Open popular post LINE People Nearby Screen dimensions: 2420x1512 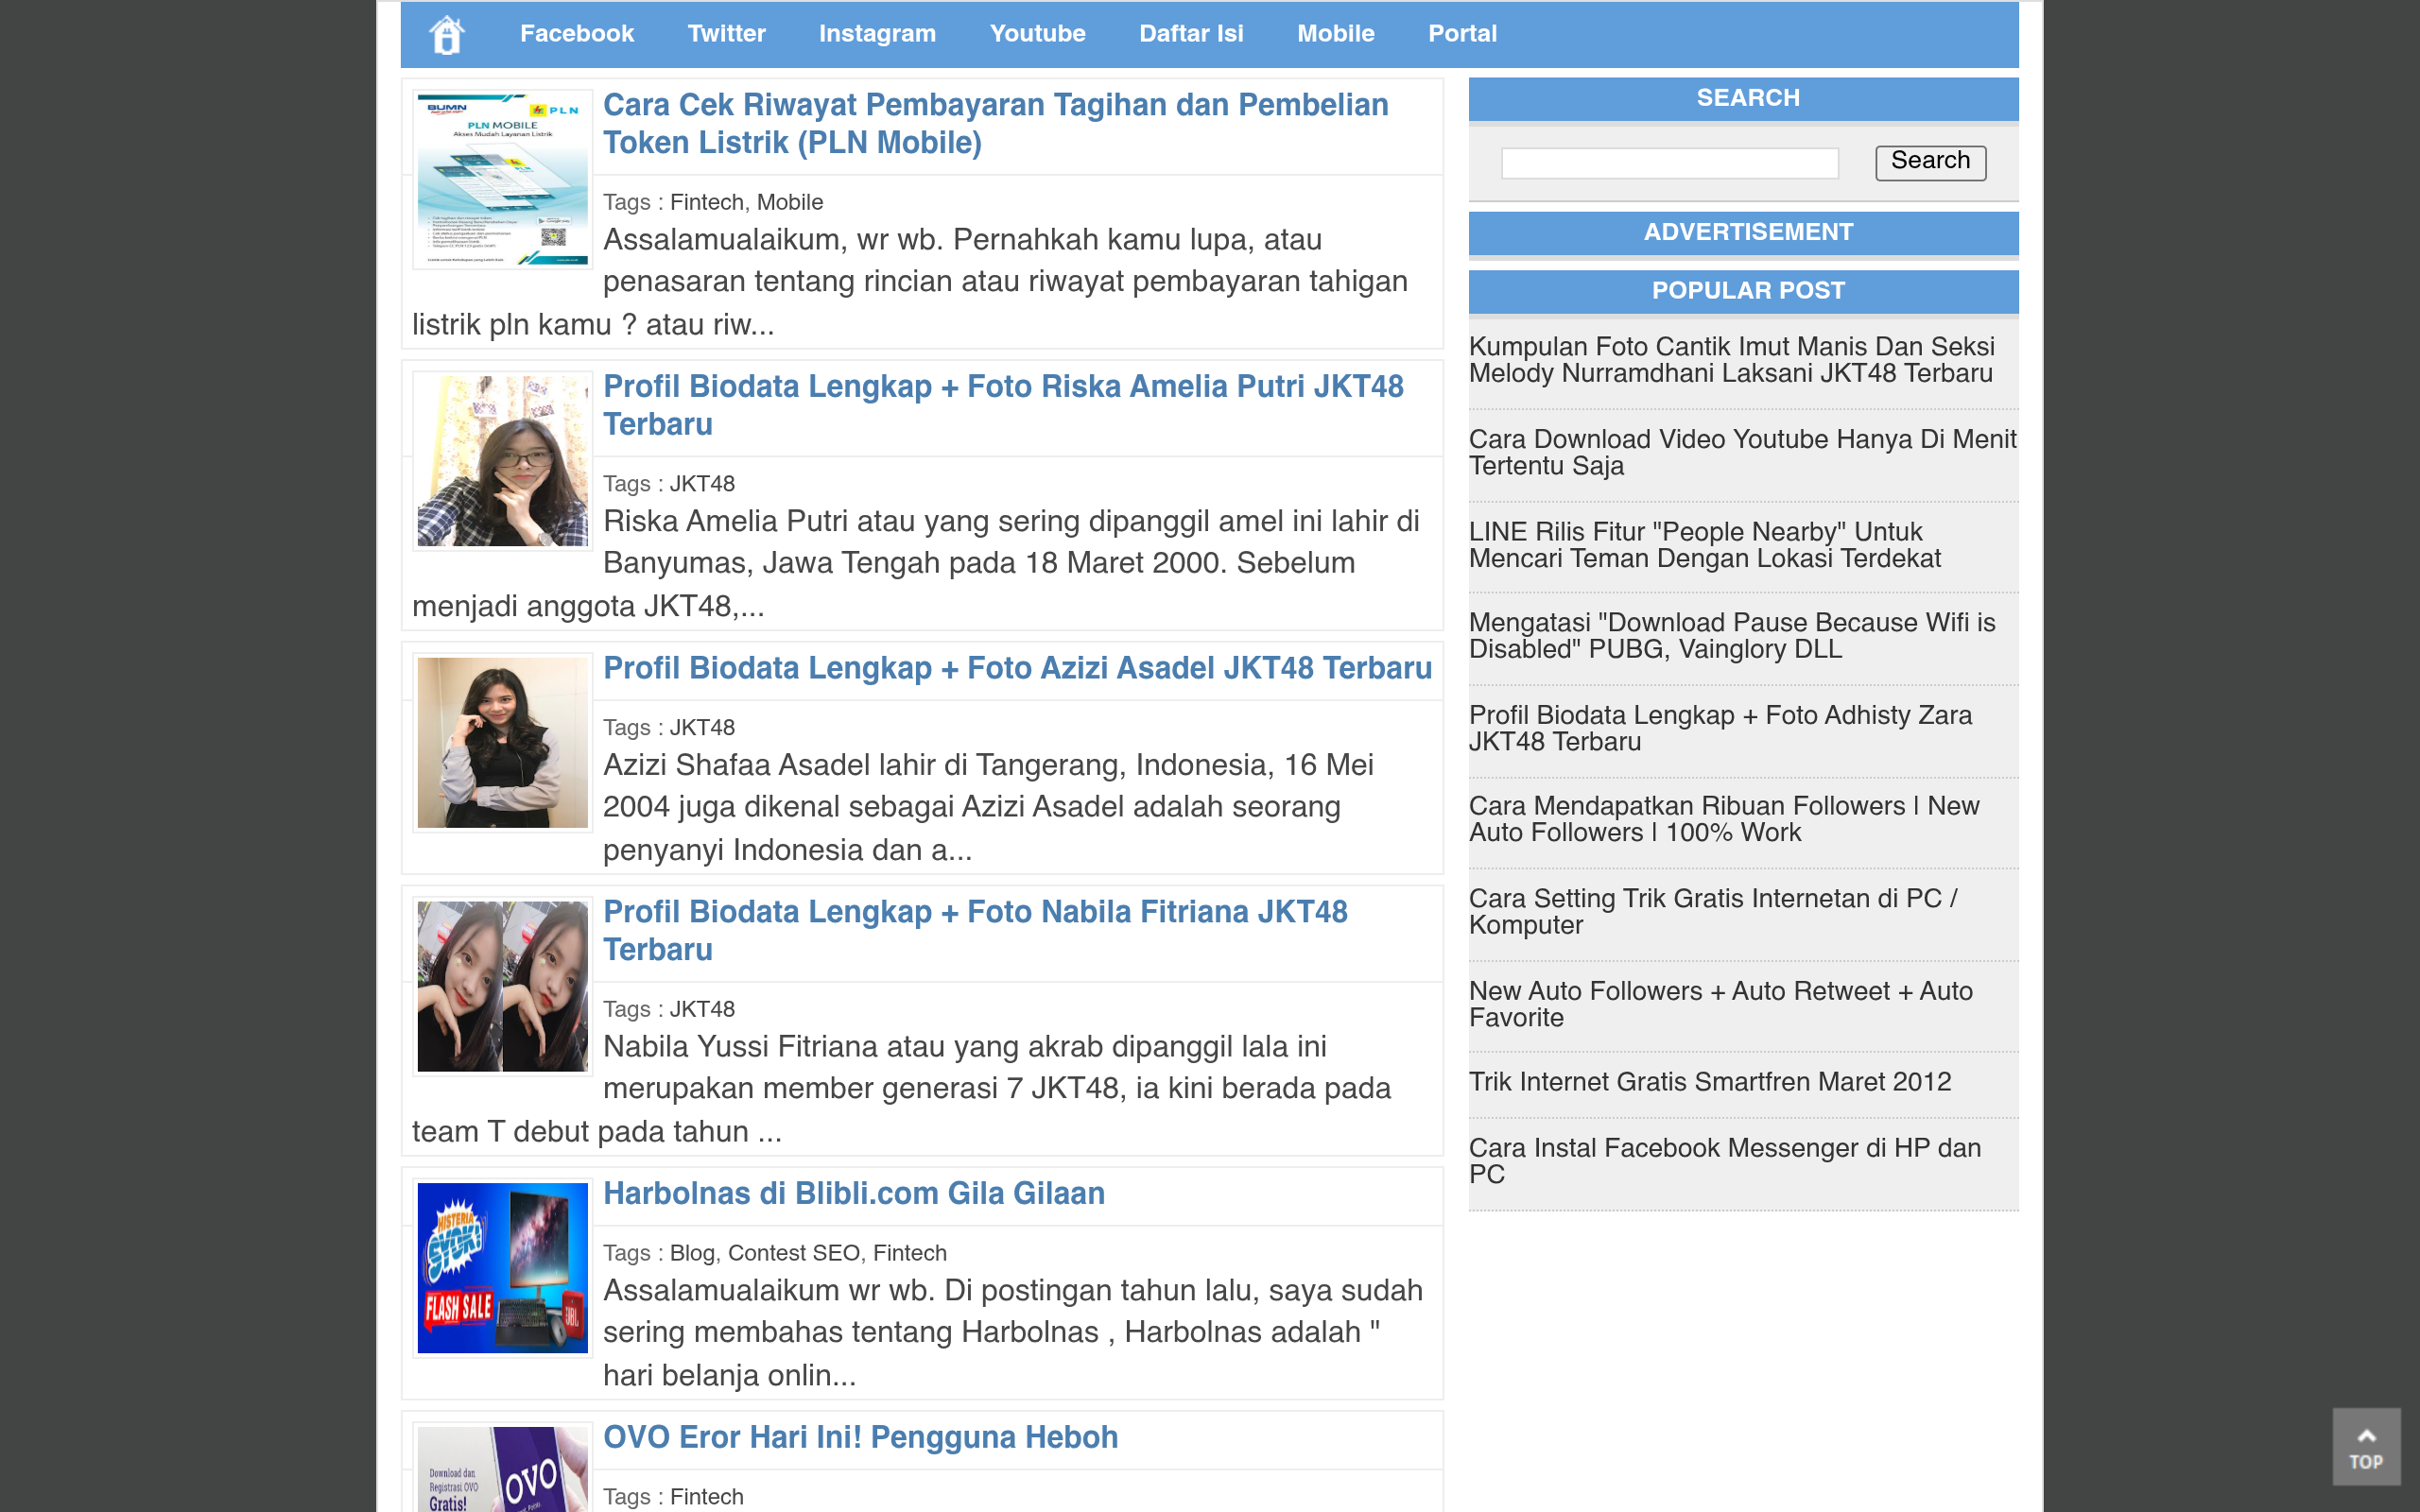click(x=1705, y=545)
